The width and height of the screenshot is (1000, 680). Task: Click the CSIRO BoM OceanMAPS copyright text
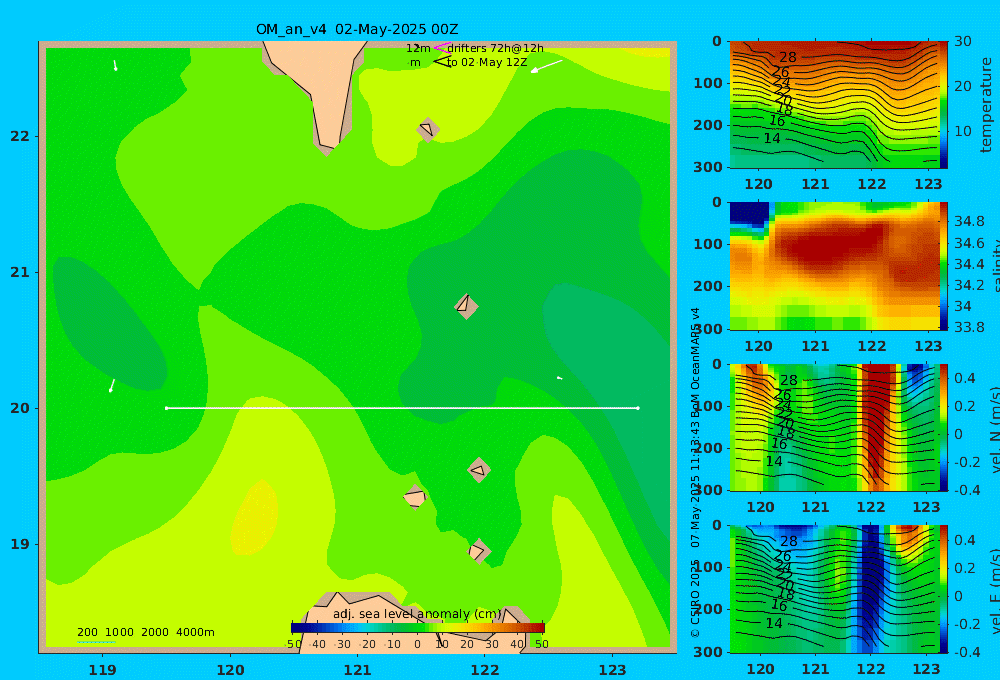pos(695,473)
